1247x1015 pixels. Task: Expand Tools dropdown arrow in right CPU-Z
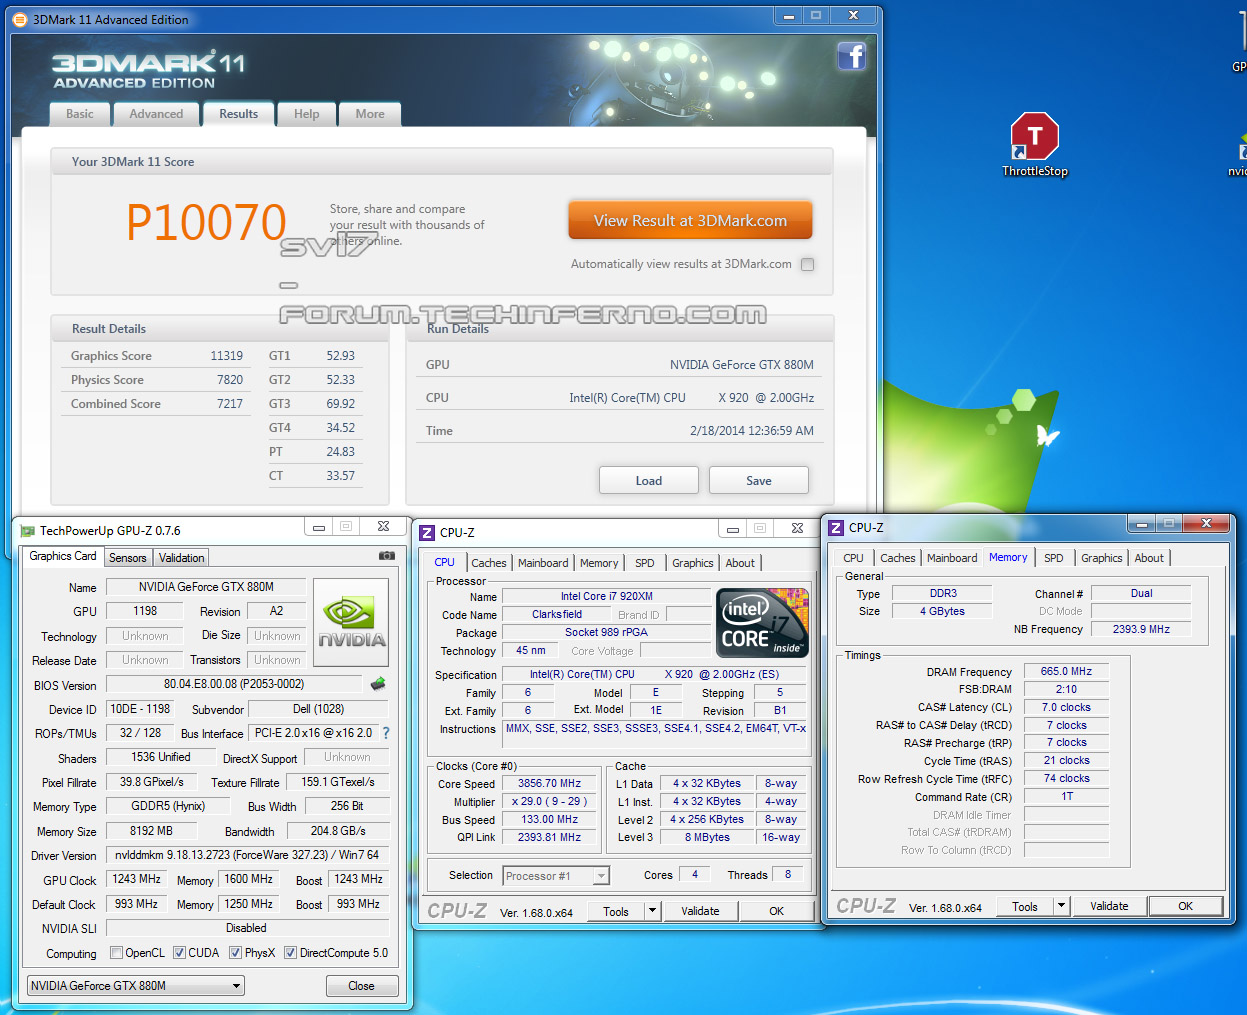1061,906
